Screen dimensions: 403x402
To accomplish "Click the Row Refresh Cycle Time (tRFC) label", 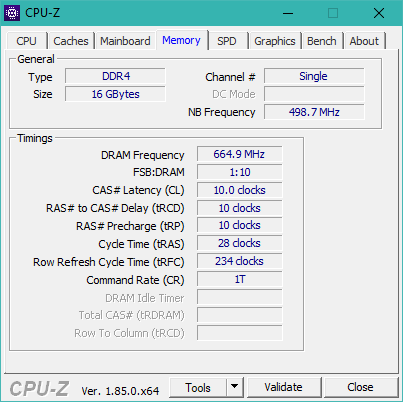I will pos(109,262).
